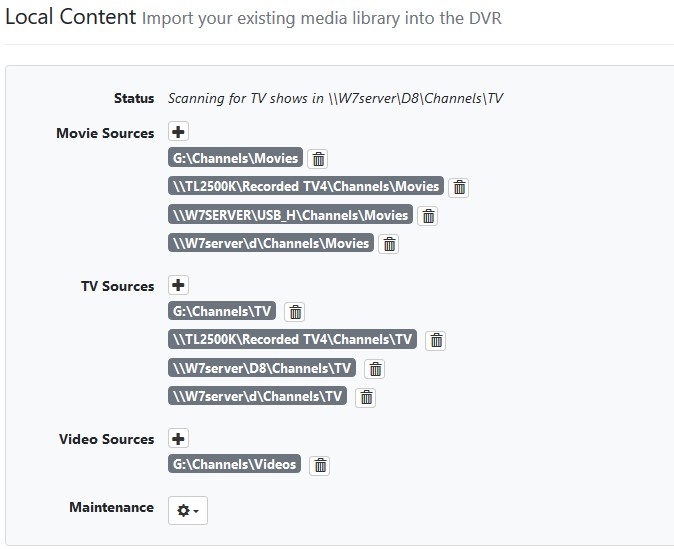Delete the W7server\D8 TV source

coord(374,369)
